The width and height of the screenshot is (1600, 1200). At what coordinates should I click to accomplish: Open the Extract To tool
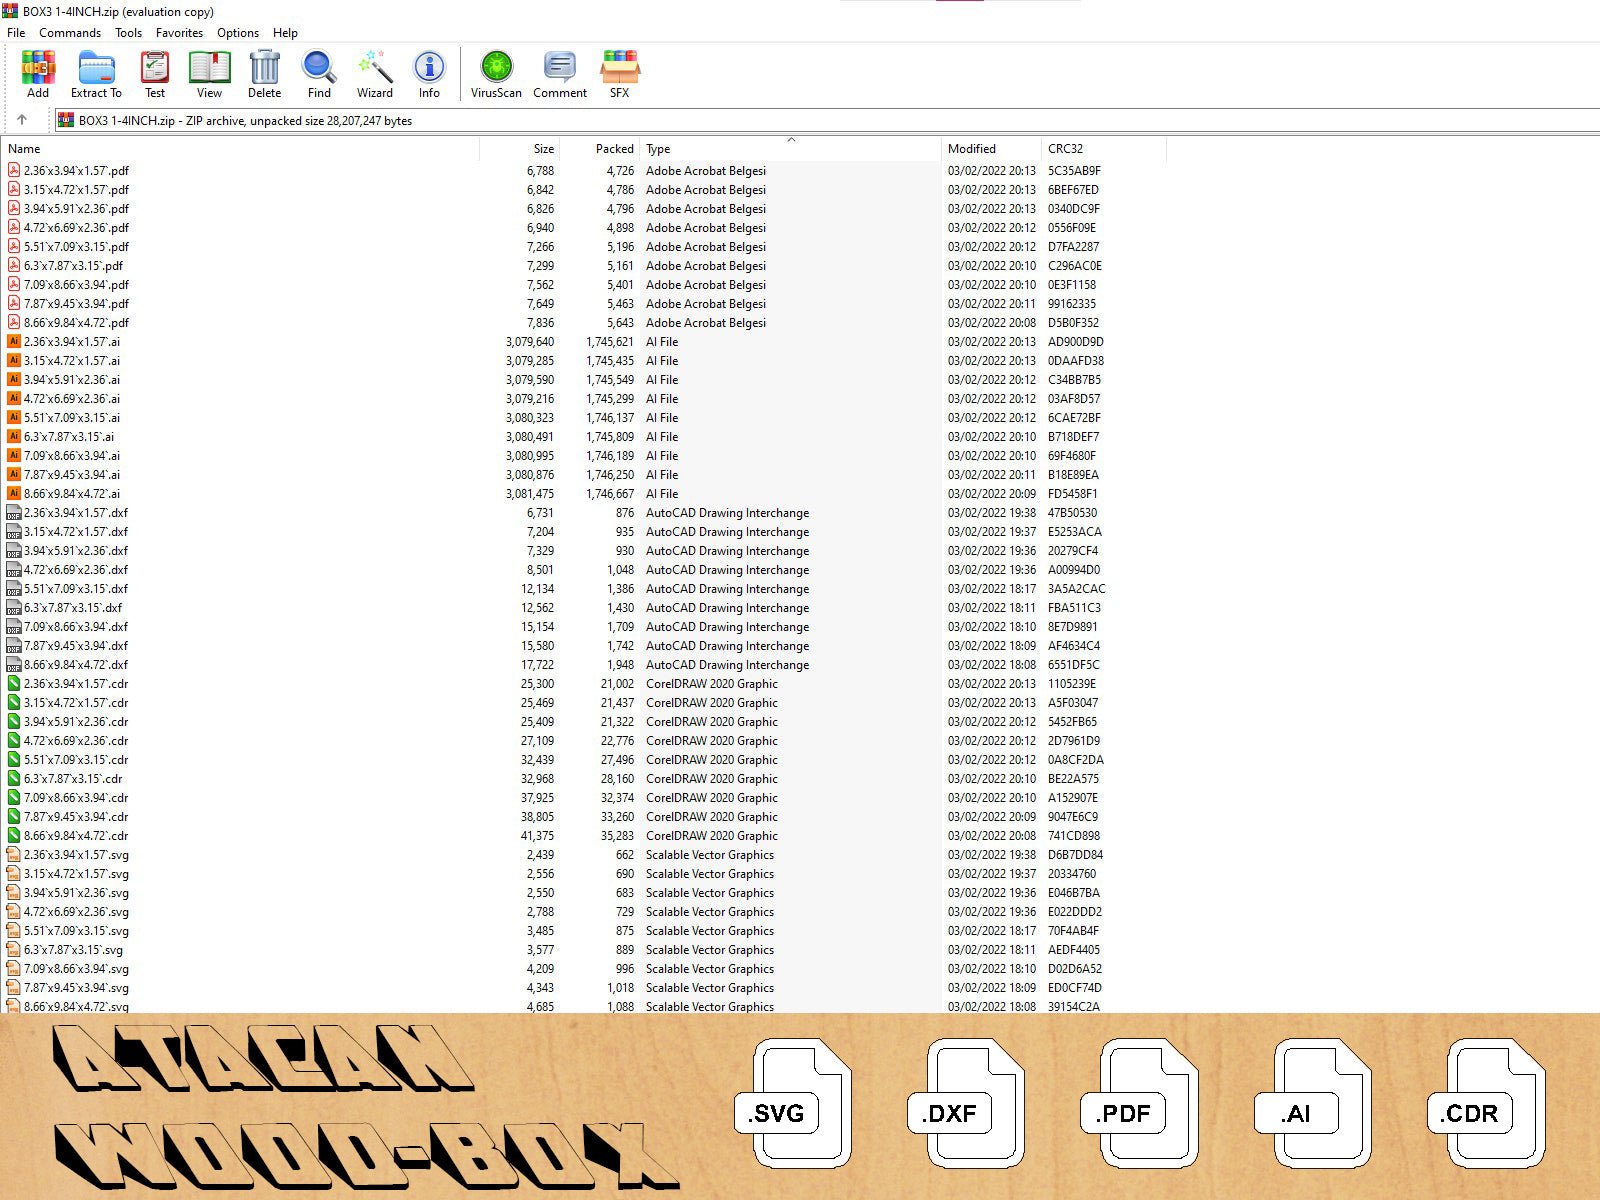coord(96,74)
